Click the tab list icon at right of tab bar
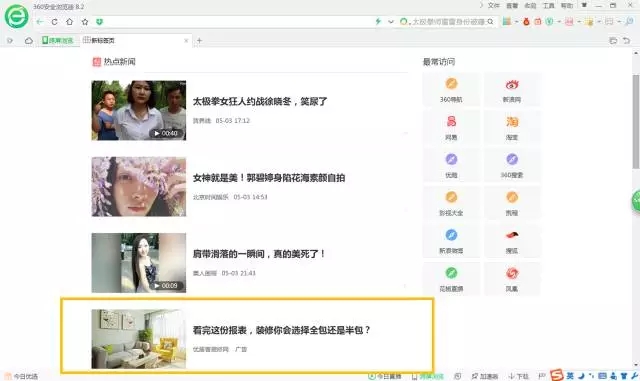This screenshot has height=381, width=640. click(x=613, y=40)
